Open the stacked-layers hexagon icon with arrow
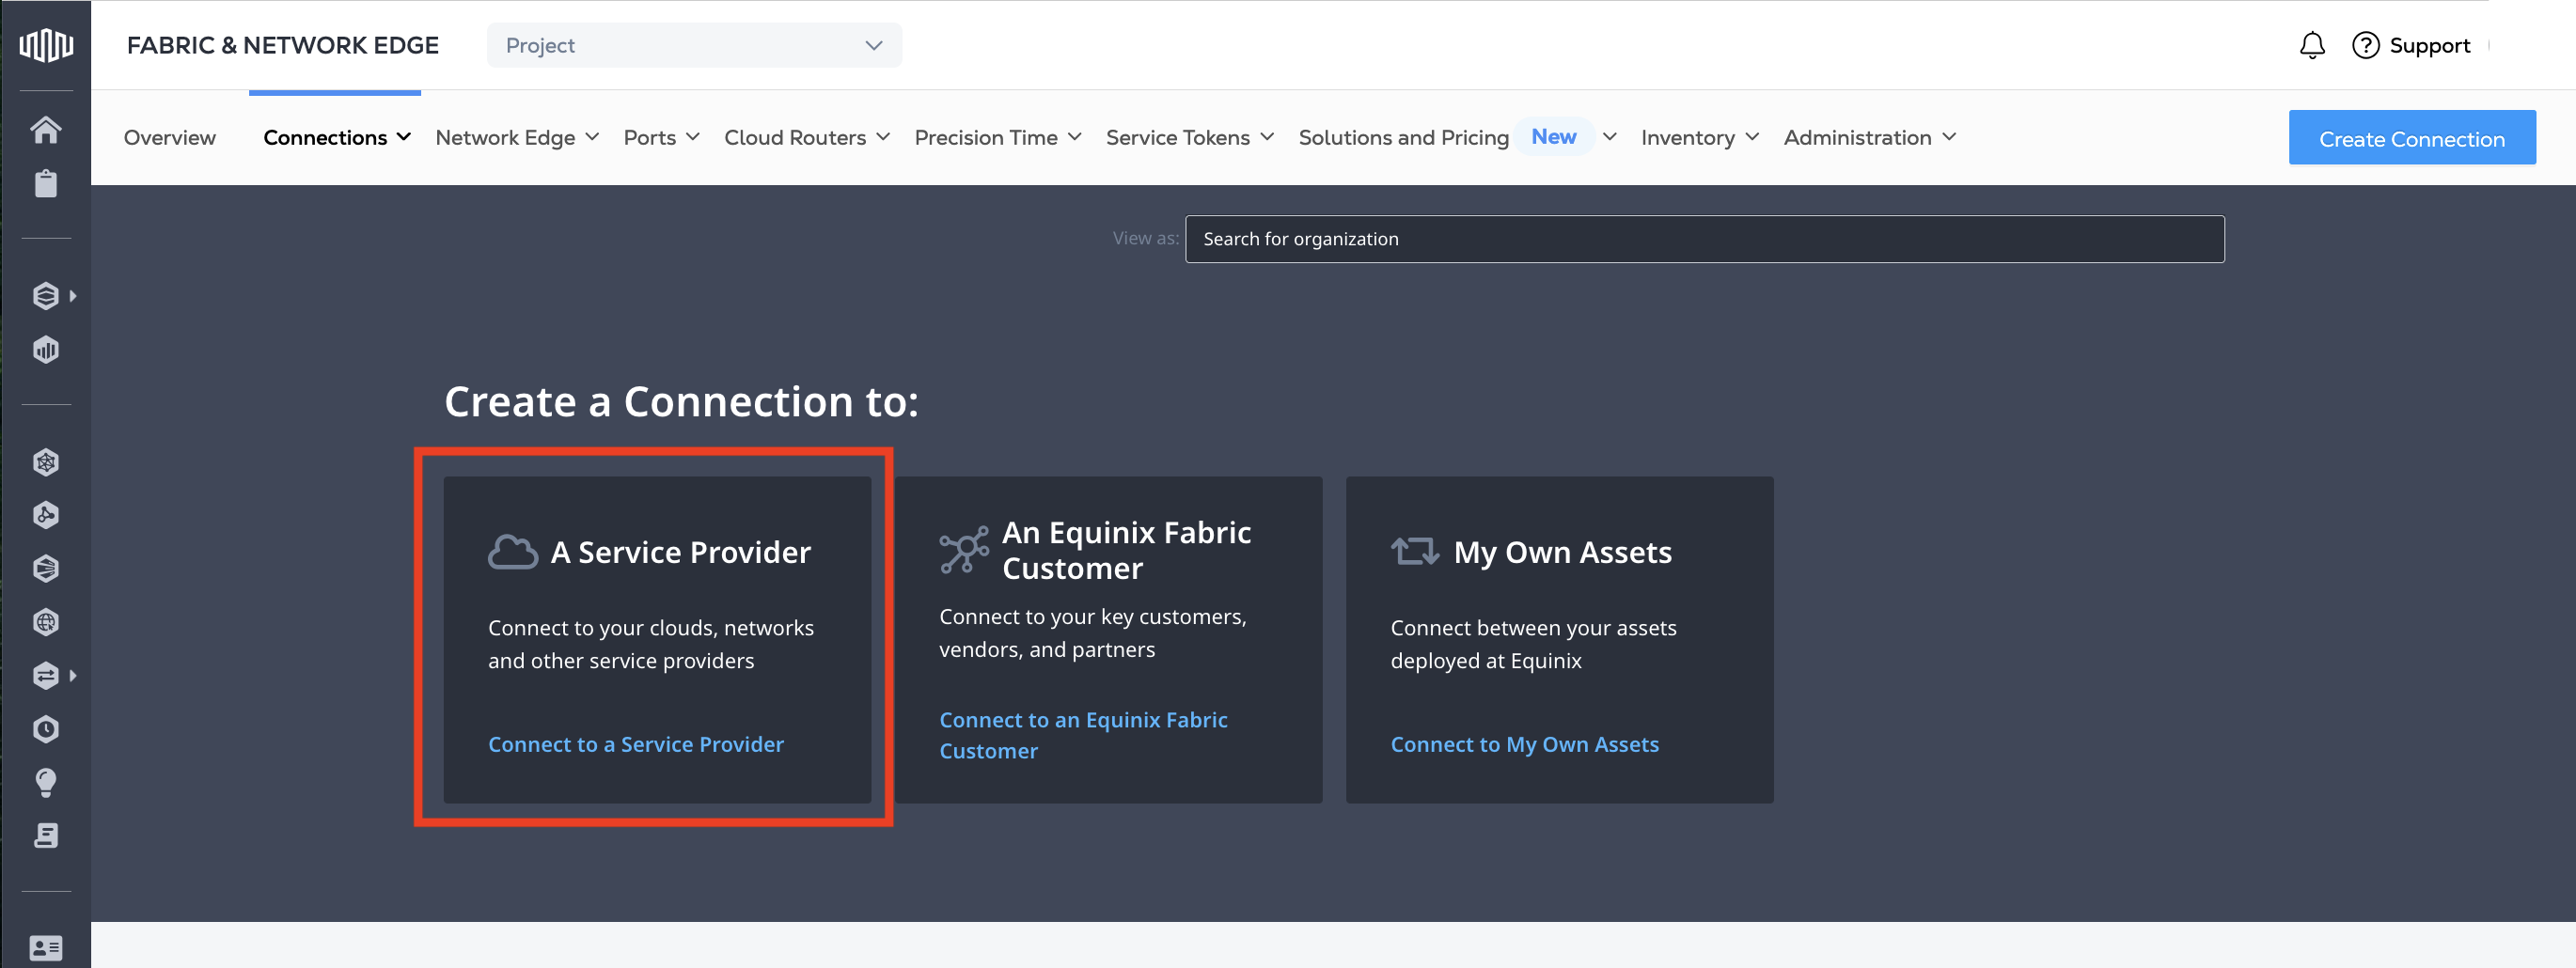The width and height of the screenshot is (2576, 968). [45, 296]
